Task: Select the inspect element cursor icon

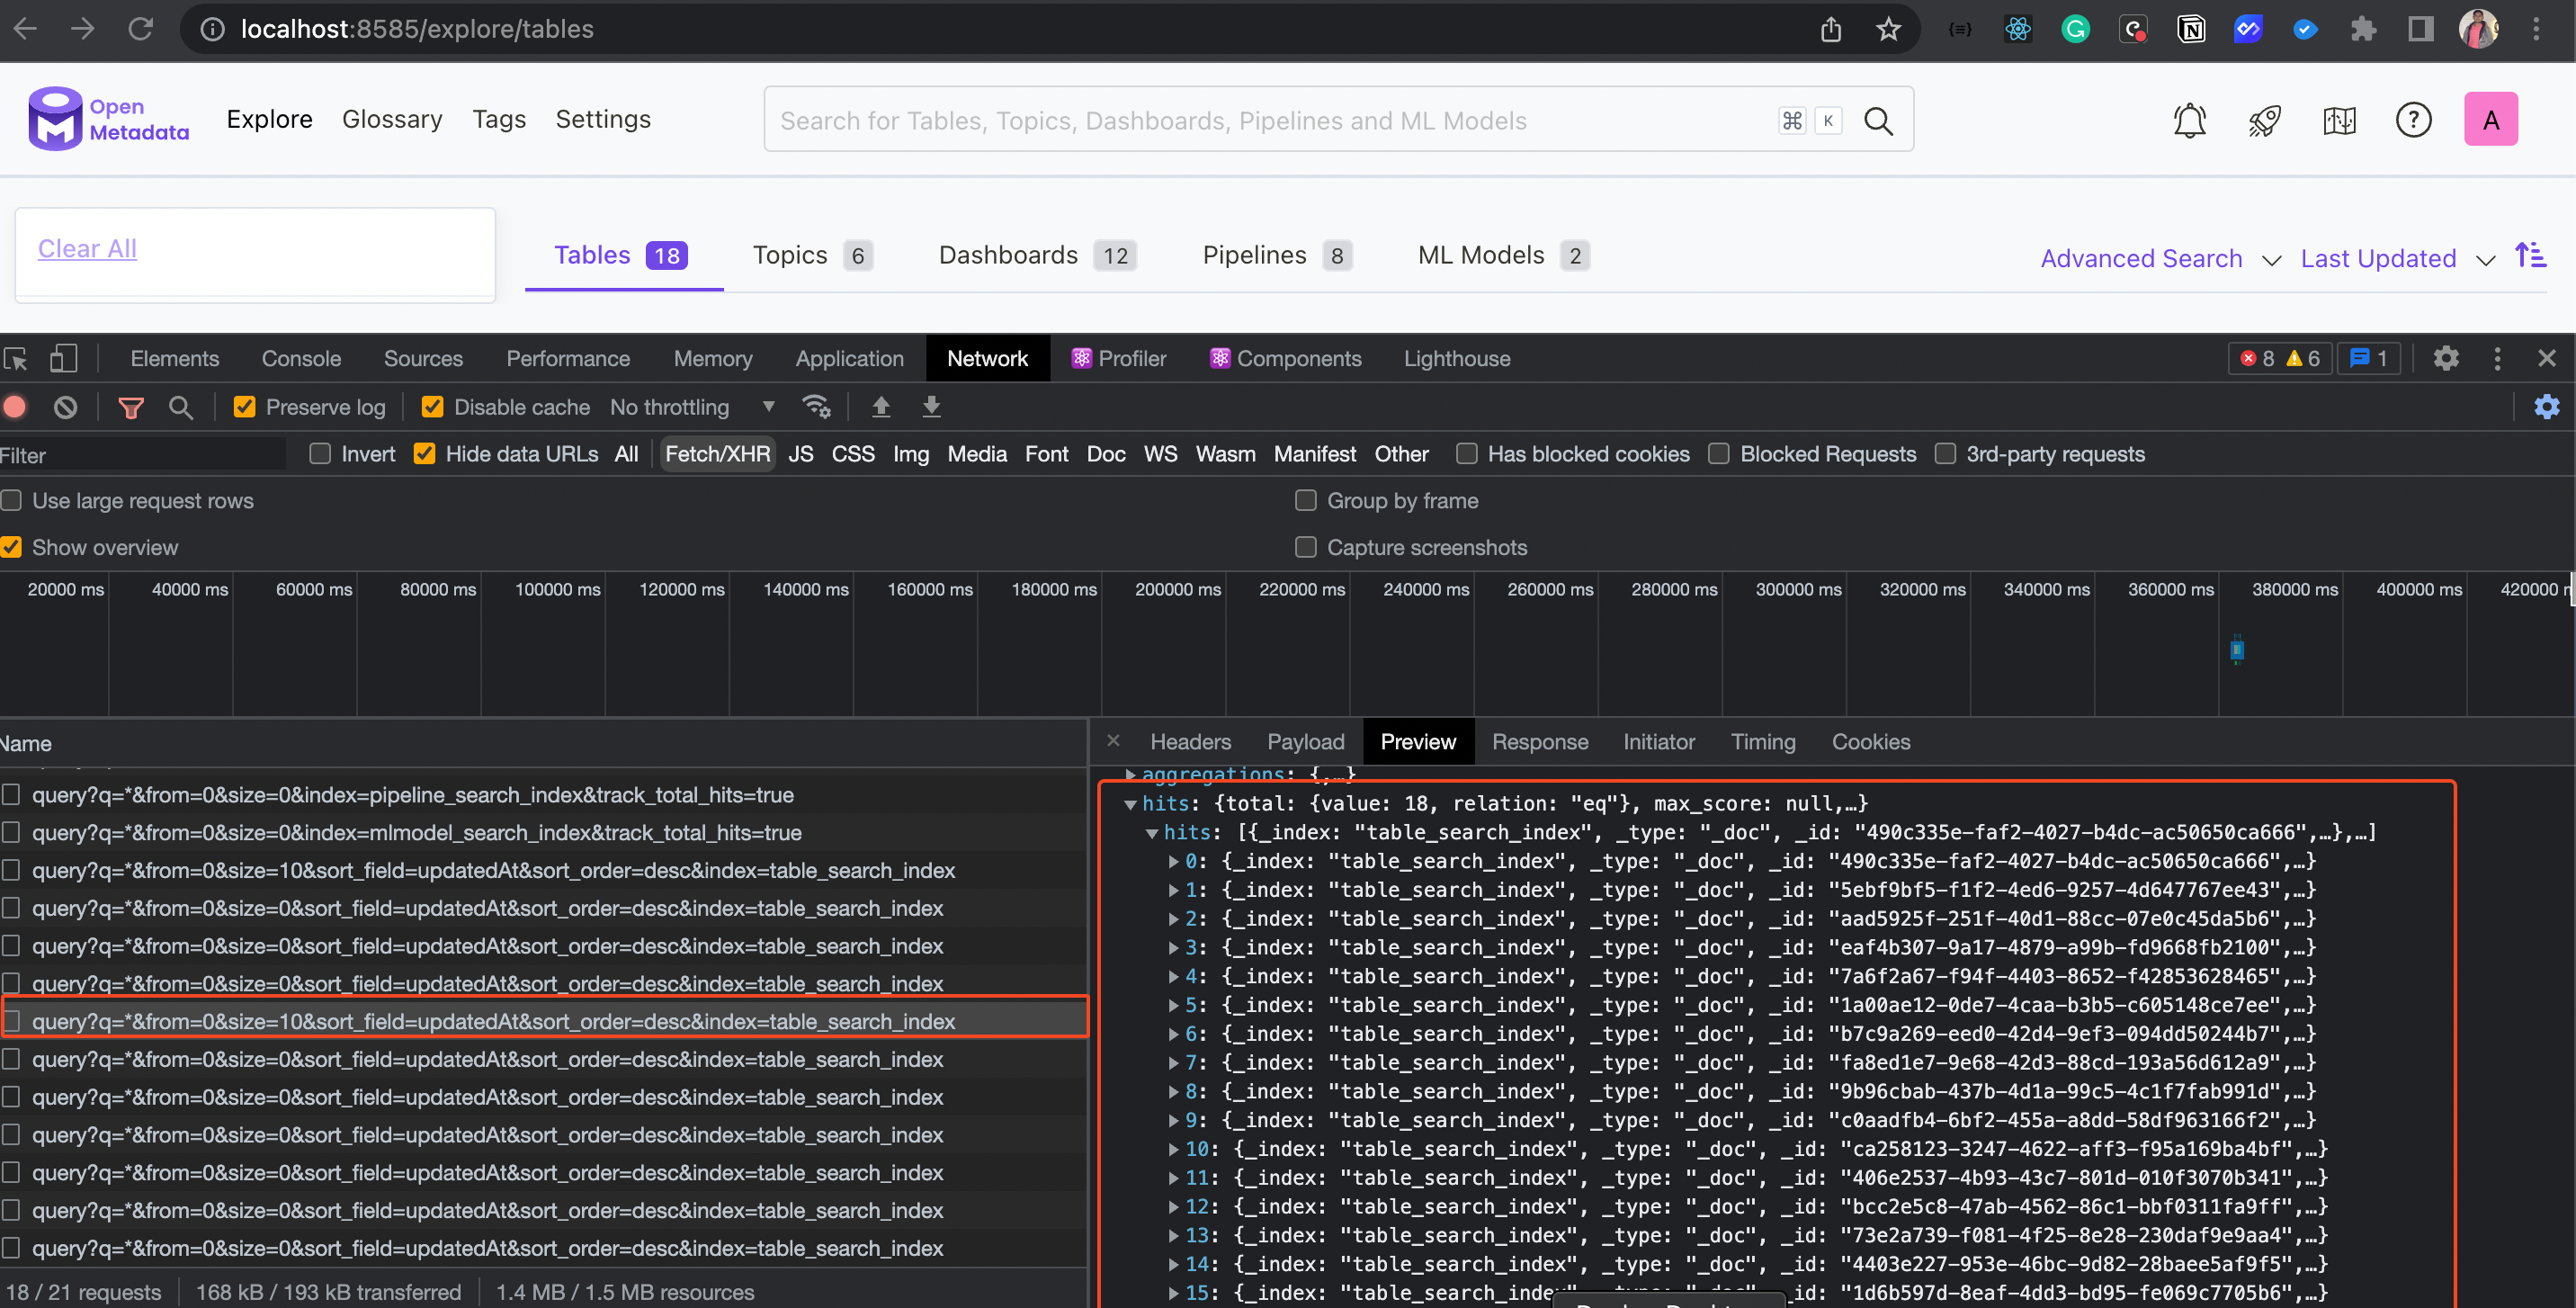Action: tap(16, 358)
